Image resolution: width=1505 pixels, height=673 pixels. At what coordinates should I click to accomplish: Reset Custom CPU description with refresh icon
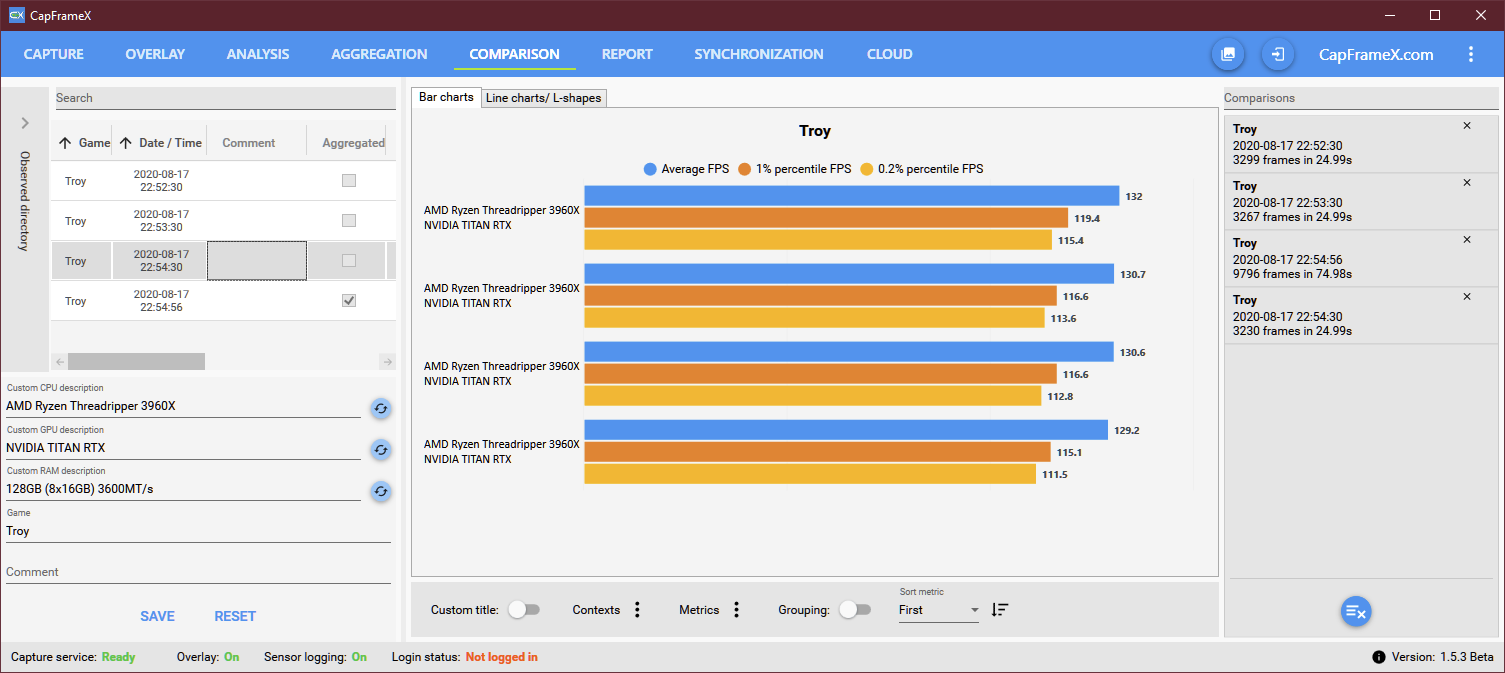(381, 408)
